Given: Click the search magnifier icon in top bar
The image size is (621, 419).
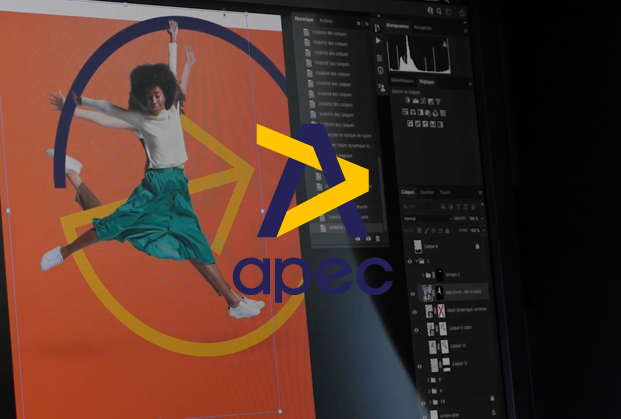Looking at the screenshot, I should click(439, 11).
